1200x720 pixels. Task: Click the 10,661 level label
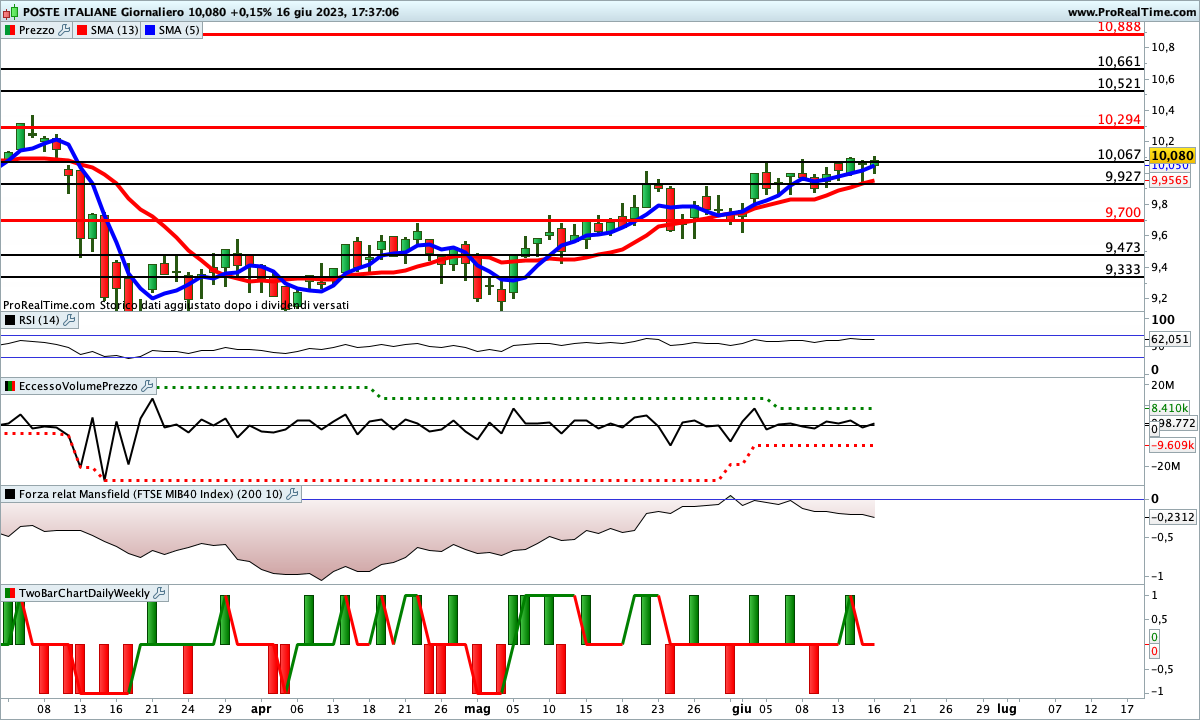click(x=1119, y=61)
